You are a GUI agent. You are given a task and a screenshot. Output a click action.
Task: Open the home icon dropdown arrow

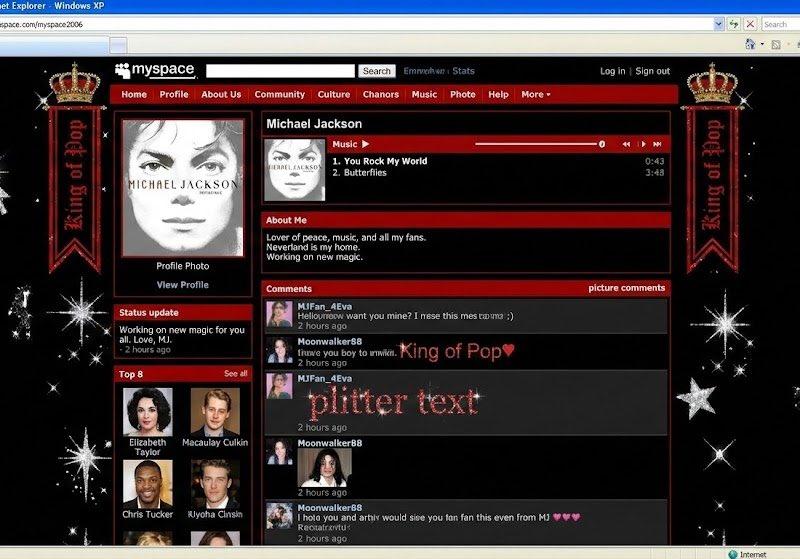762,44
